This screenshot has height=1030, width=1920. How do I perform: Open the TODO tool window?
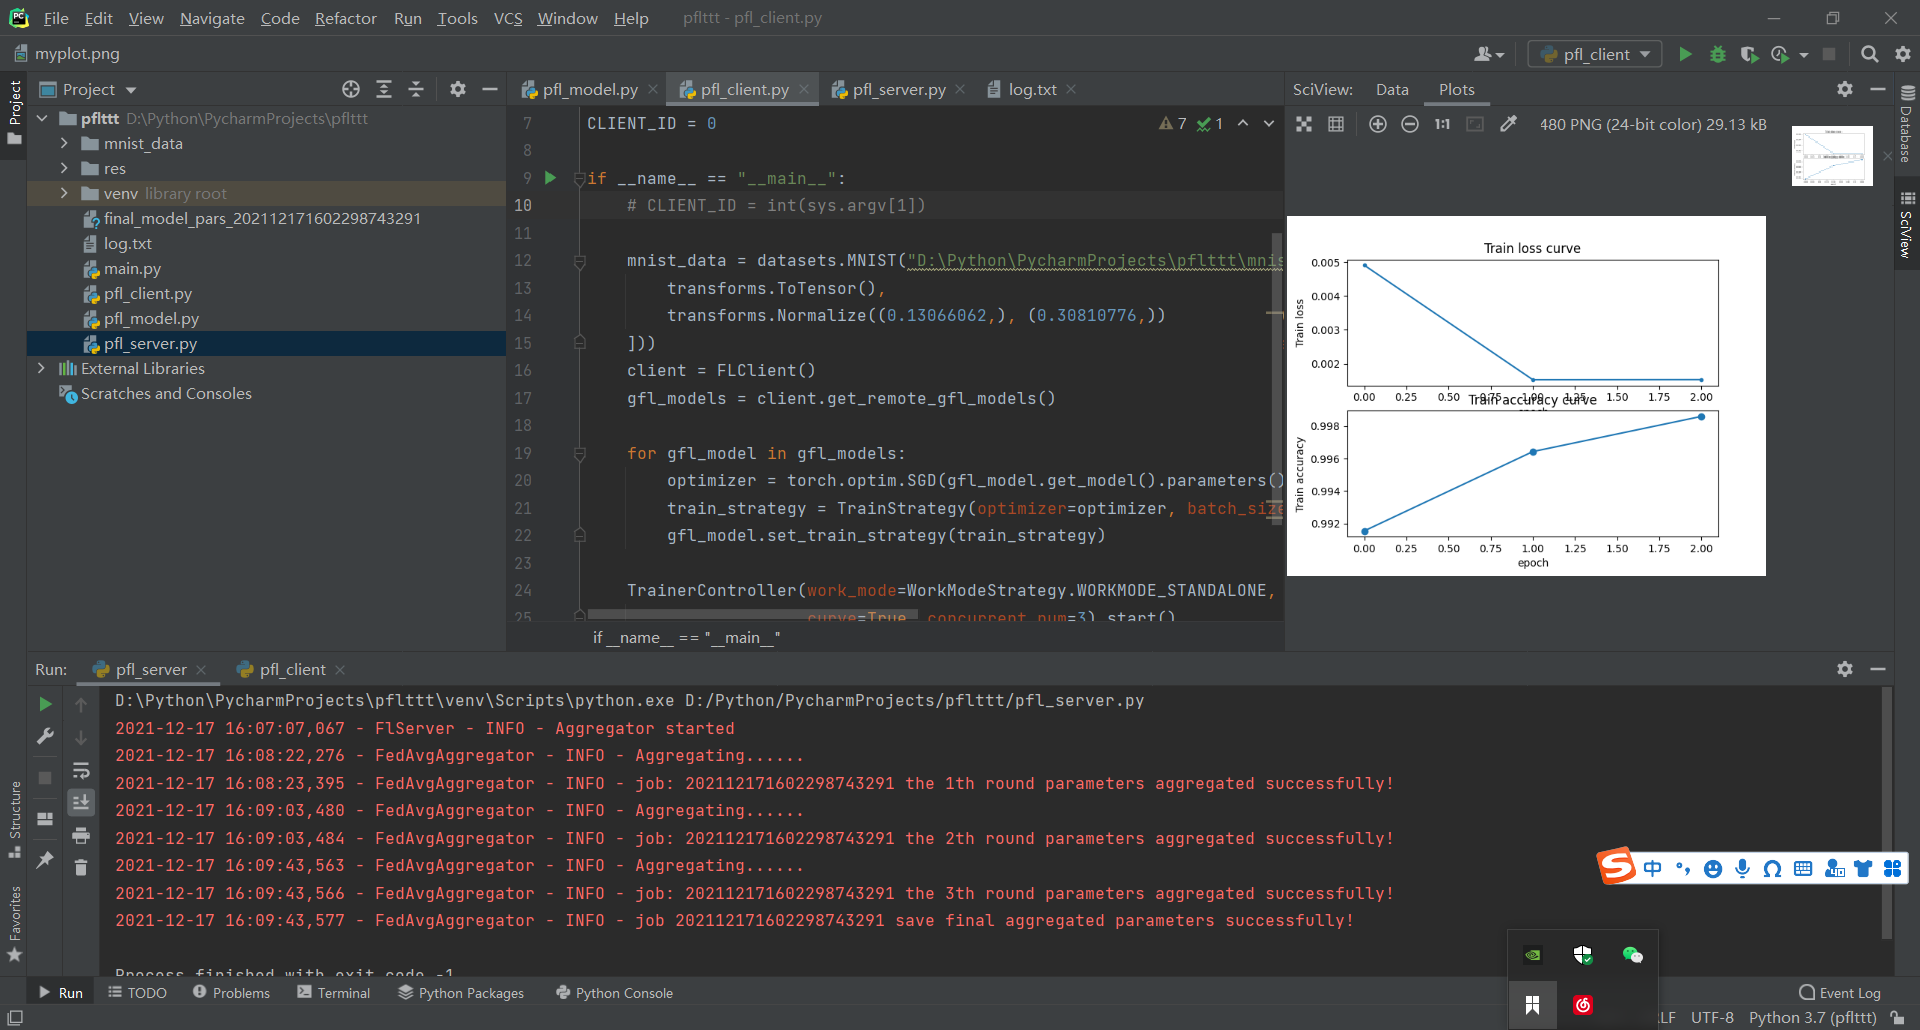(138, 992)
